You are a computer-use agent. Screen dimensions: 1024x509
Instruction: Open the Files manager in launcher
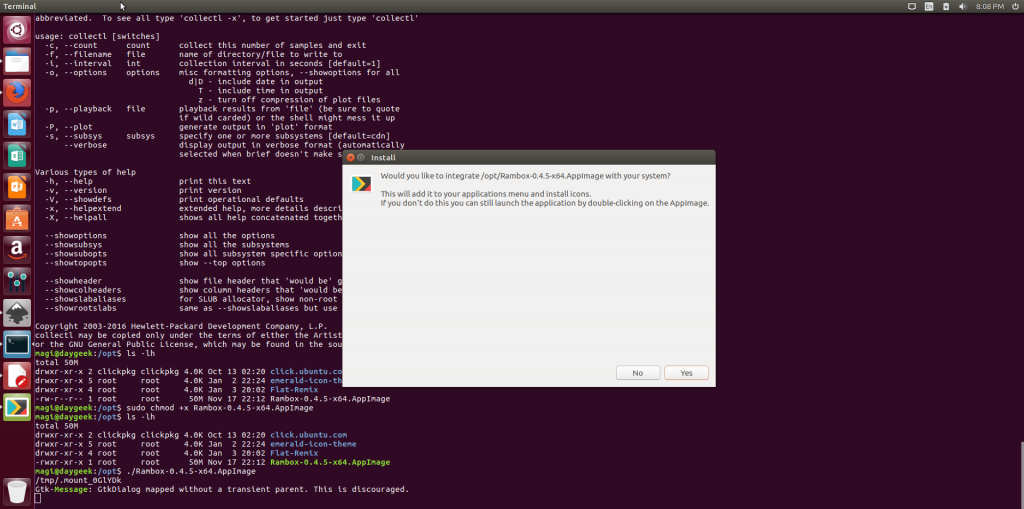pyautogui.click(x=16, y=62)
